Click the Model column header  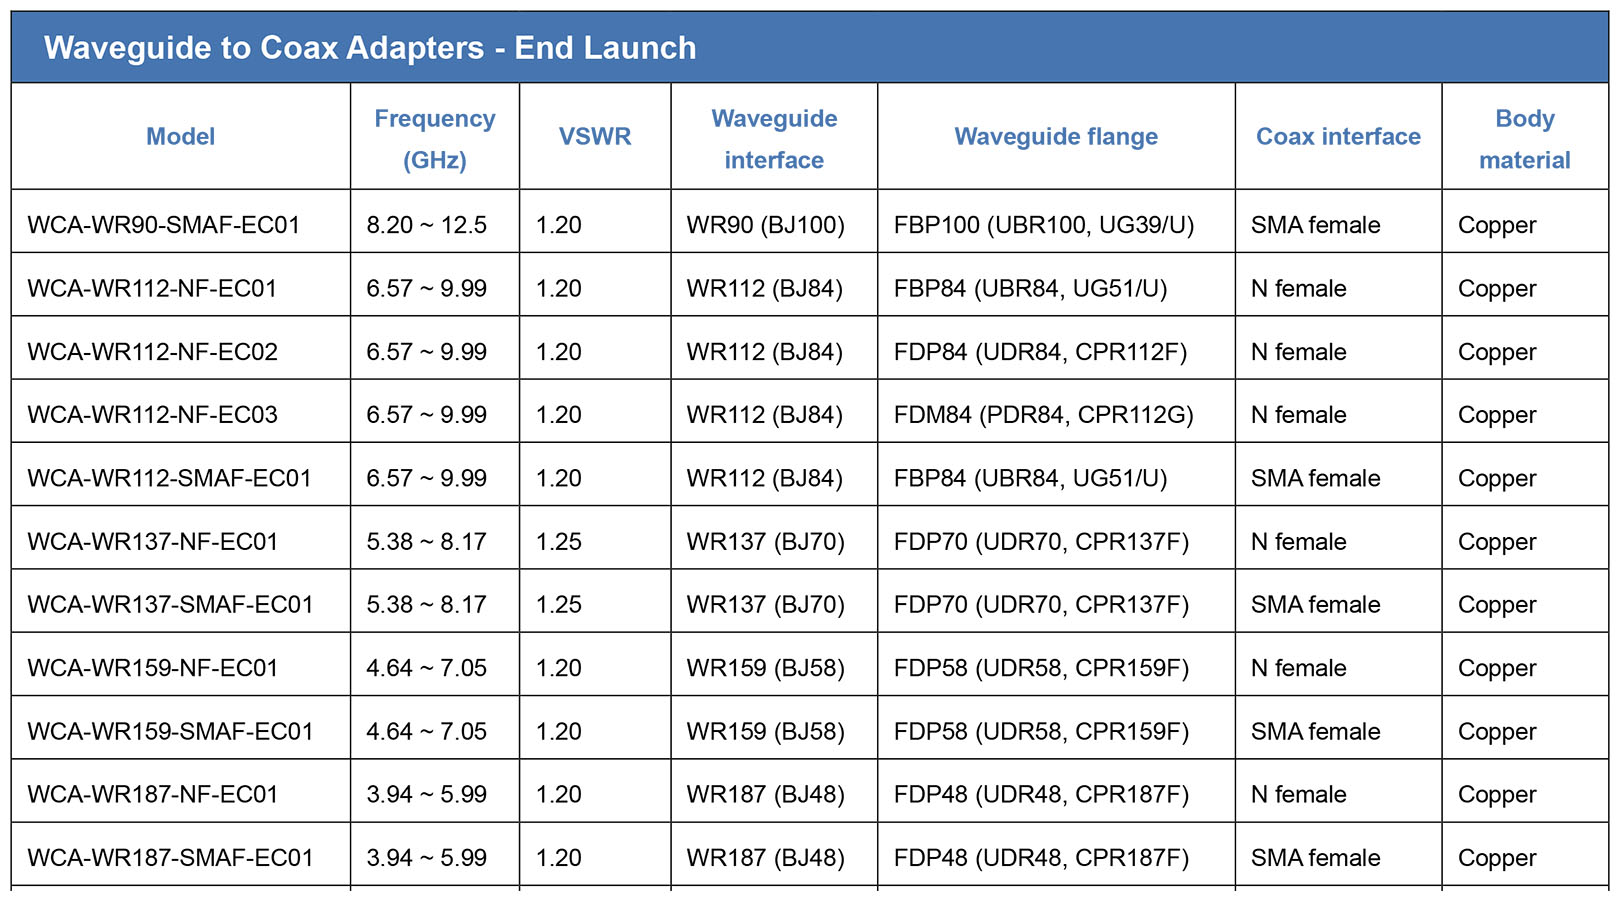coord(180,137)
